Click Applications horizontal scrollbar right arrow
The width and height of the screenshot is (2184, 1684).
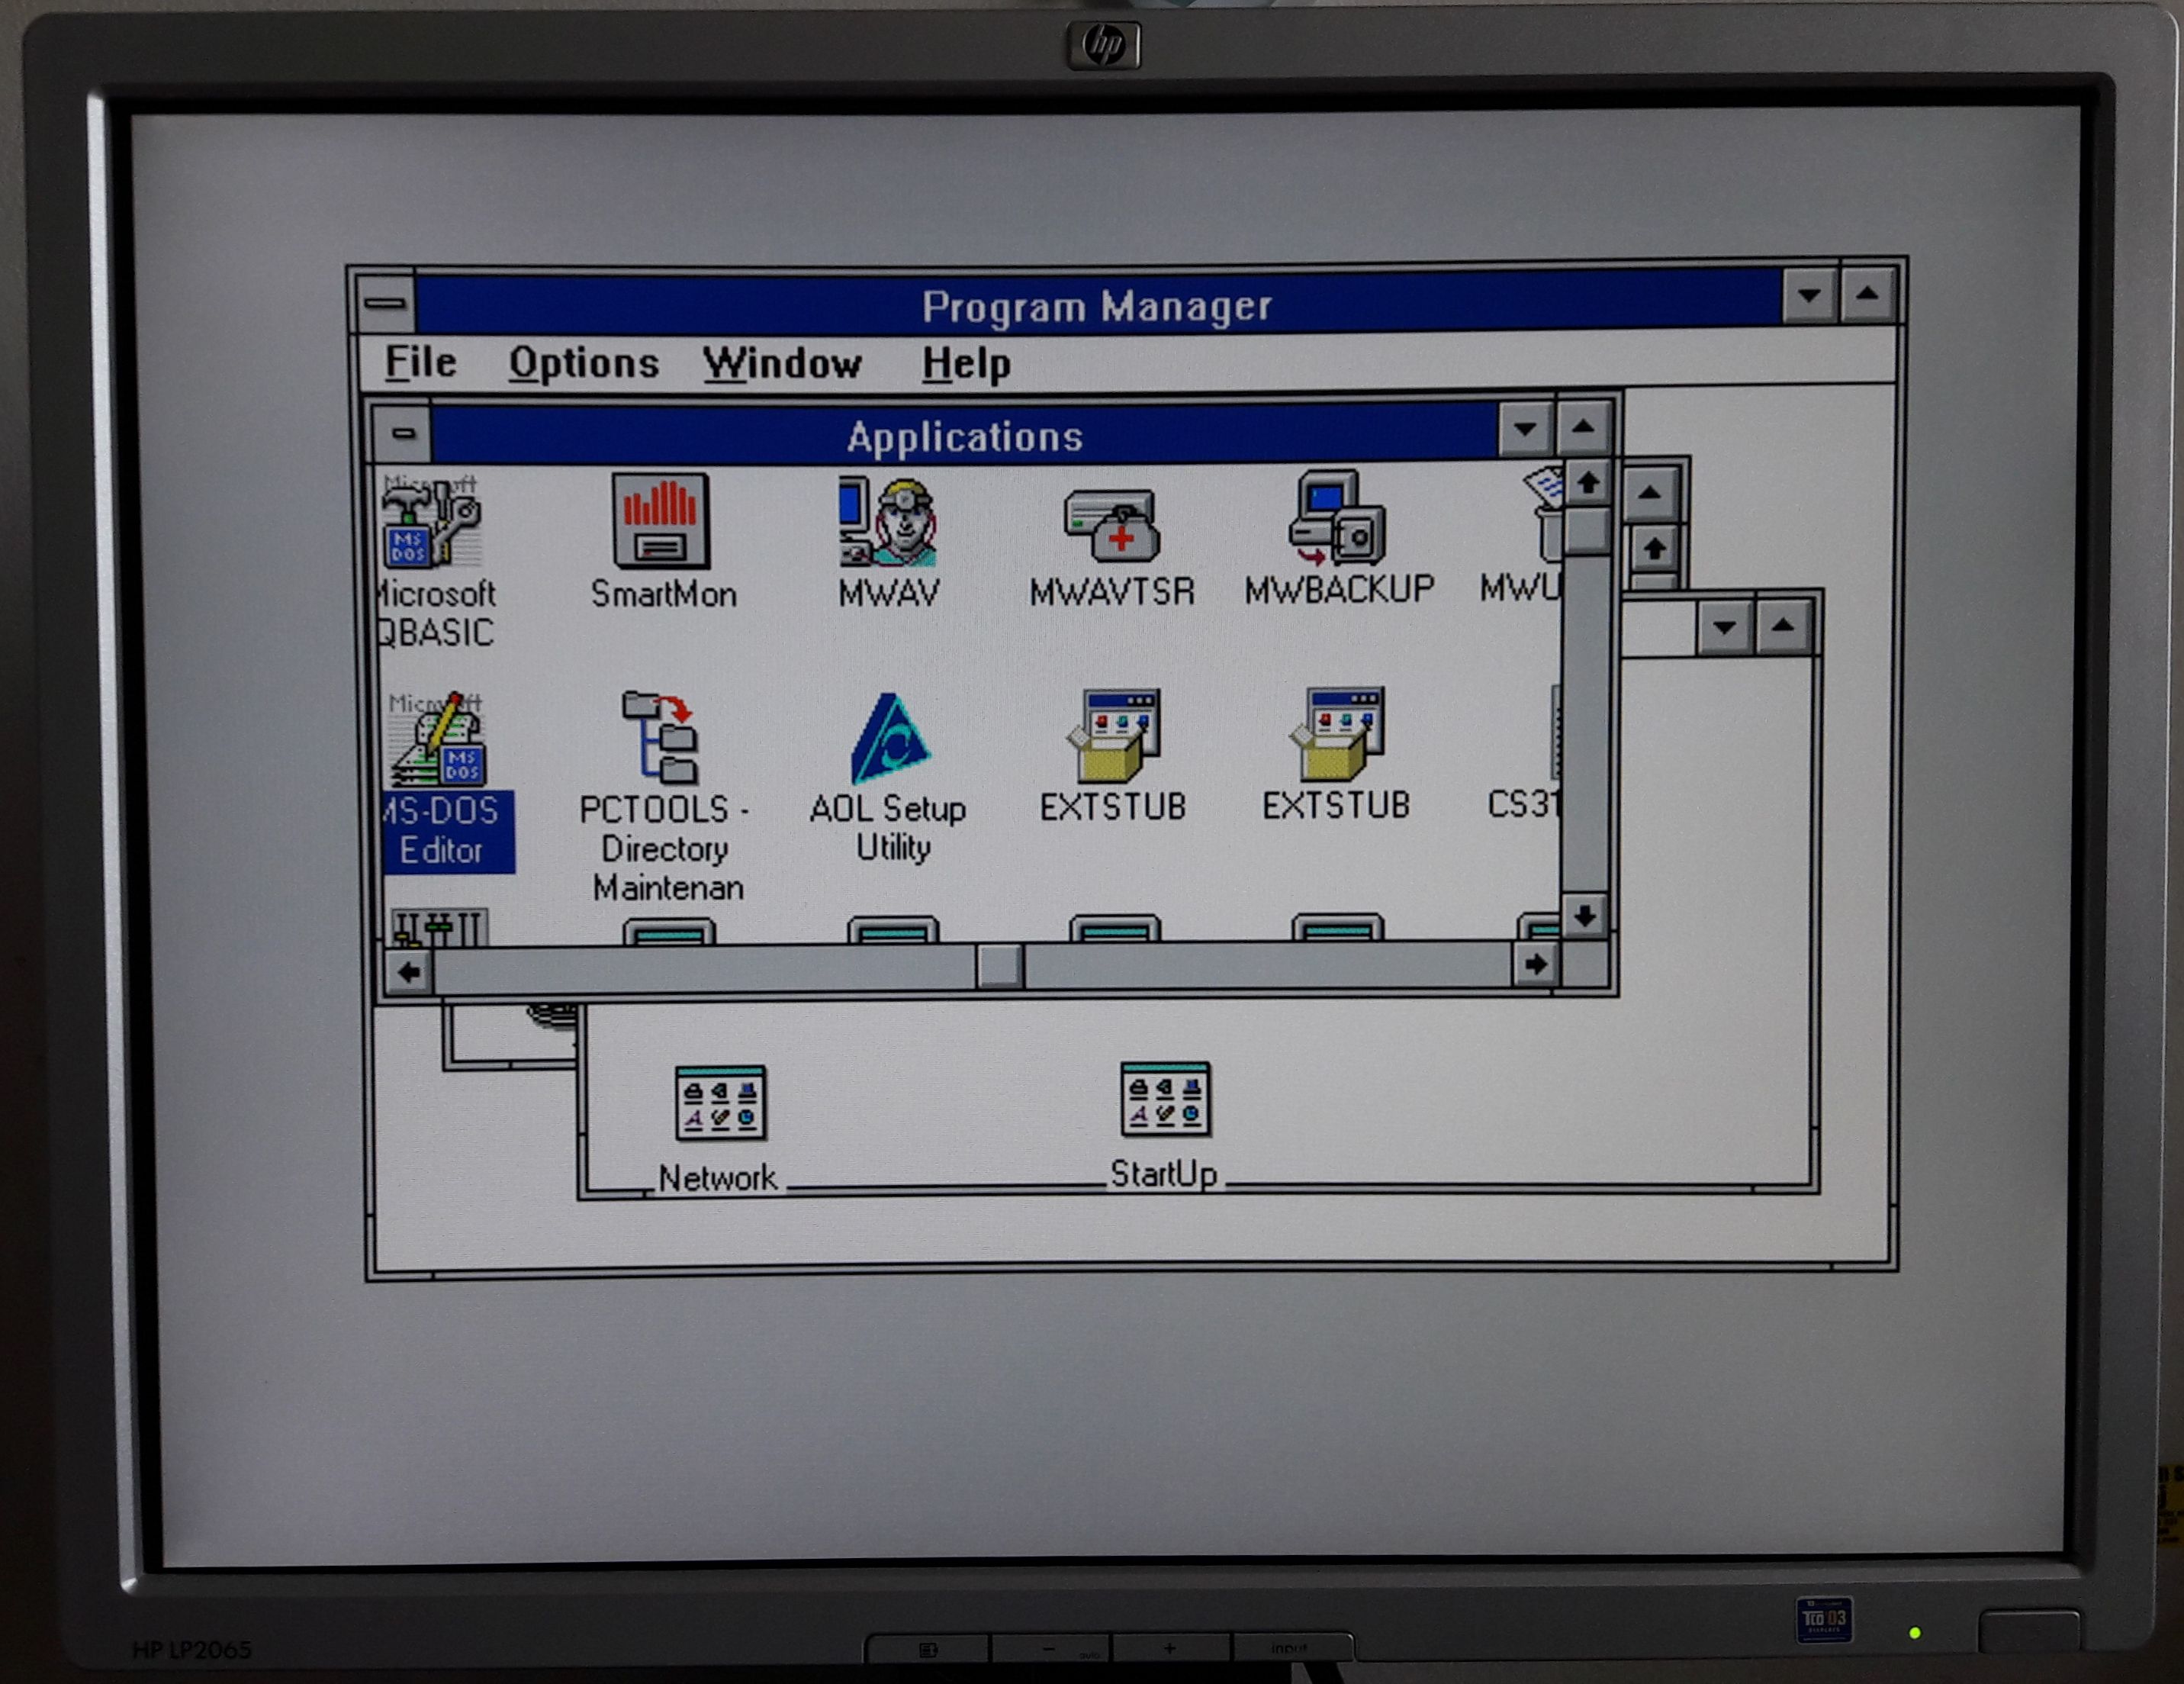tap(1536, 965)
